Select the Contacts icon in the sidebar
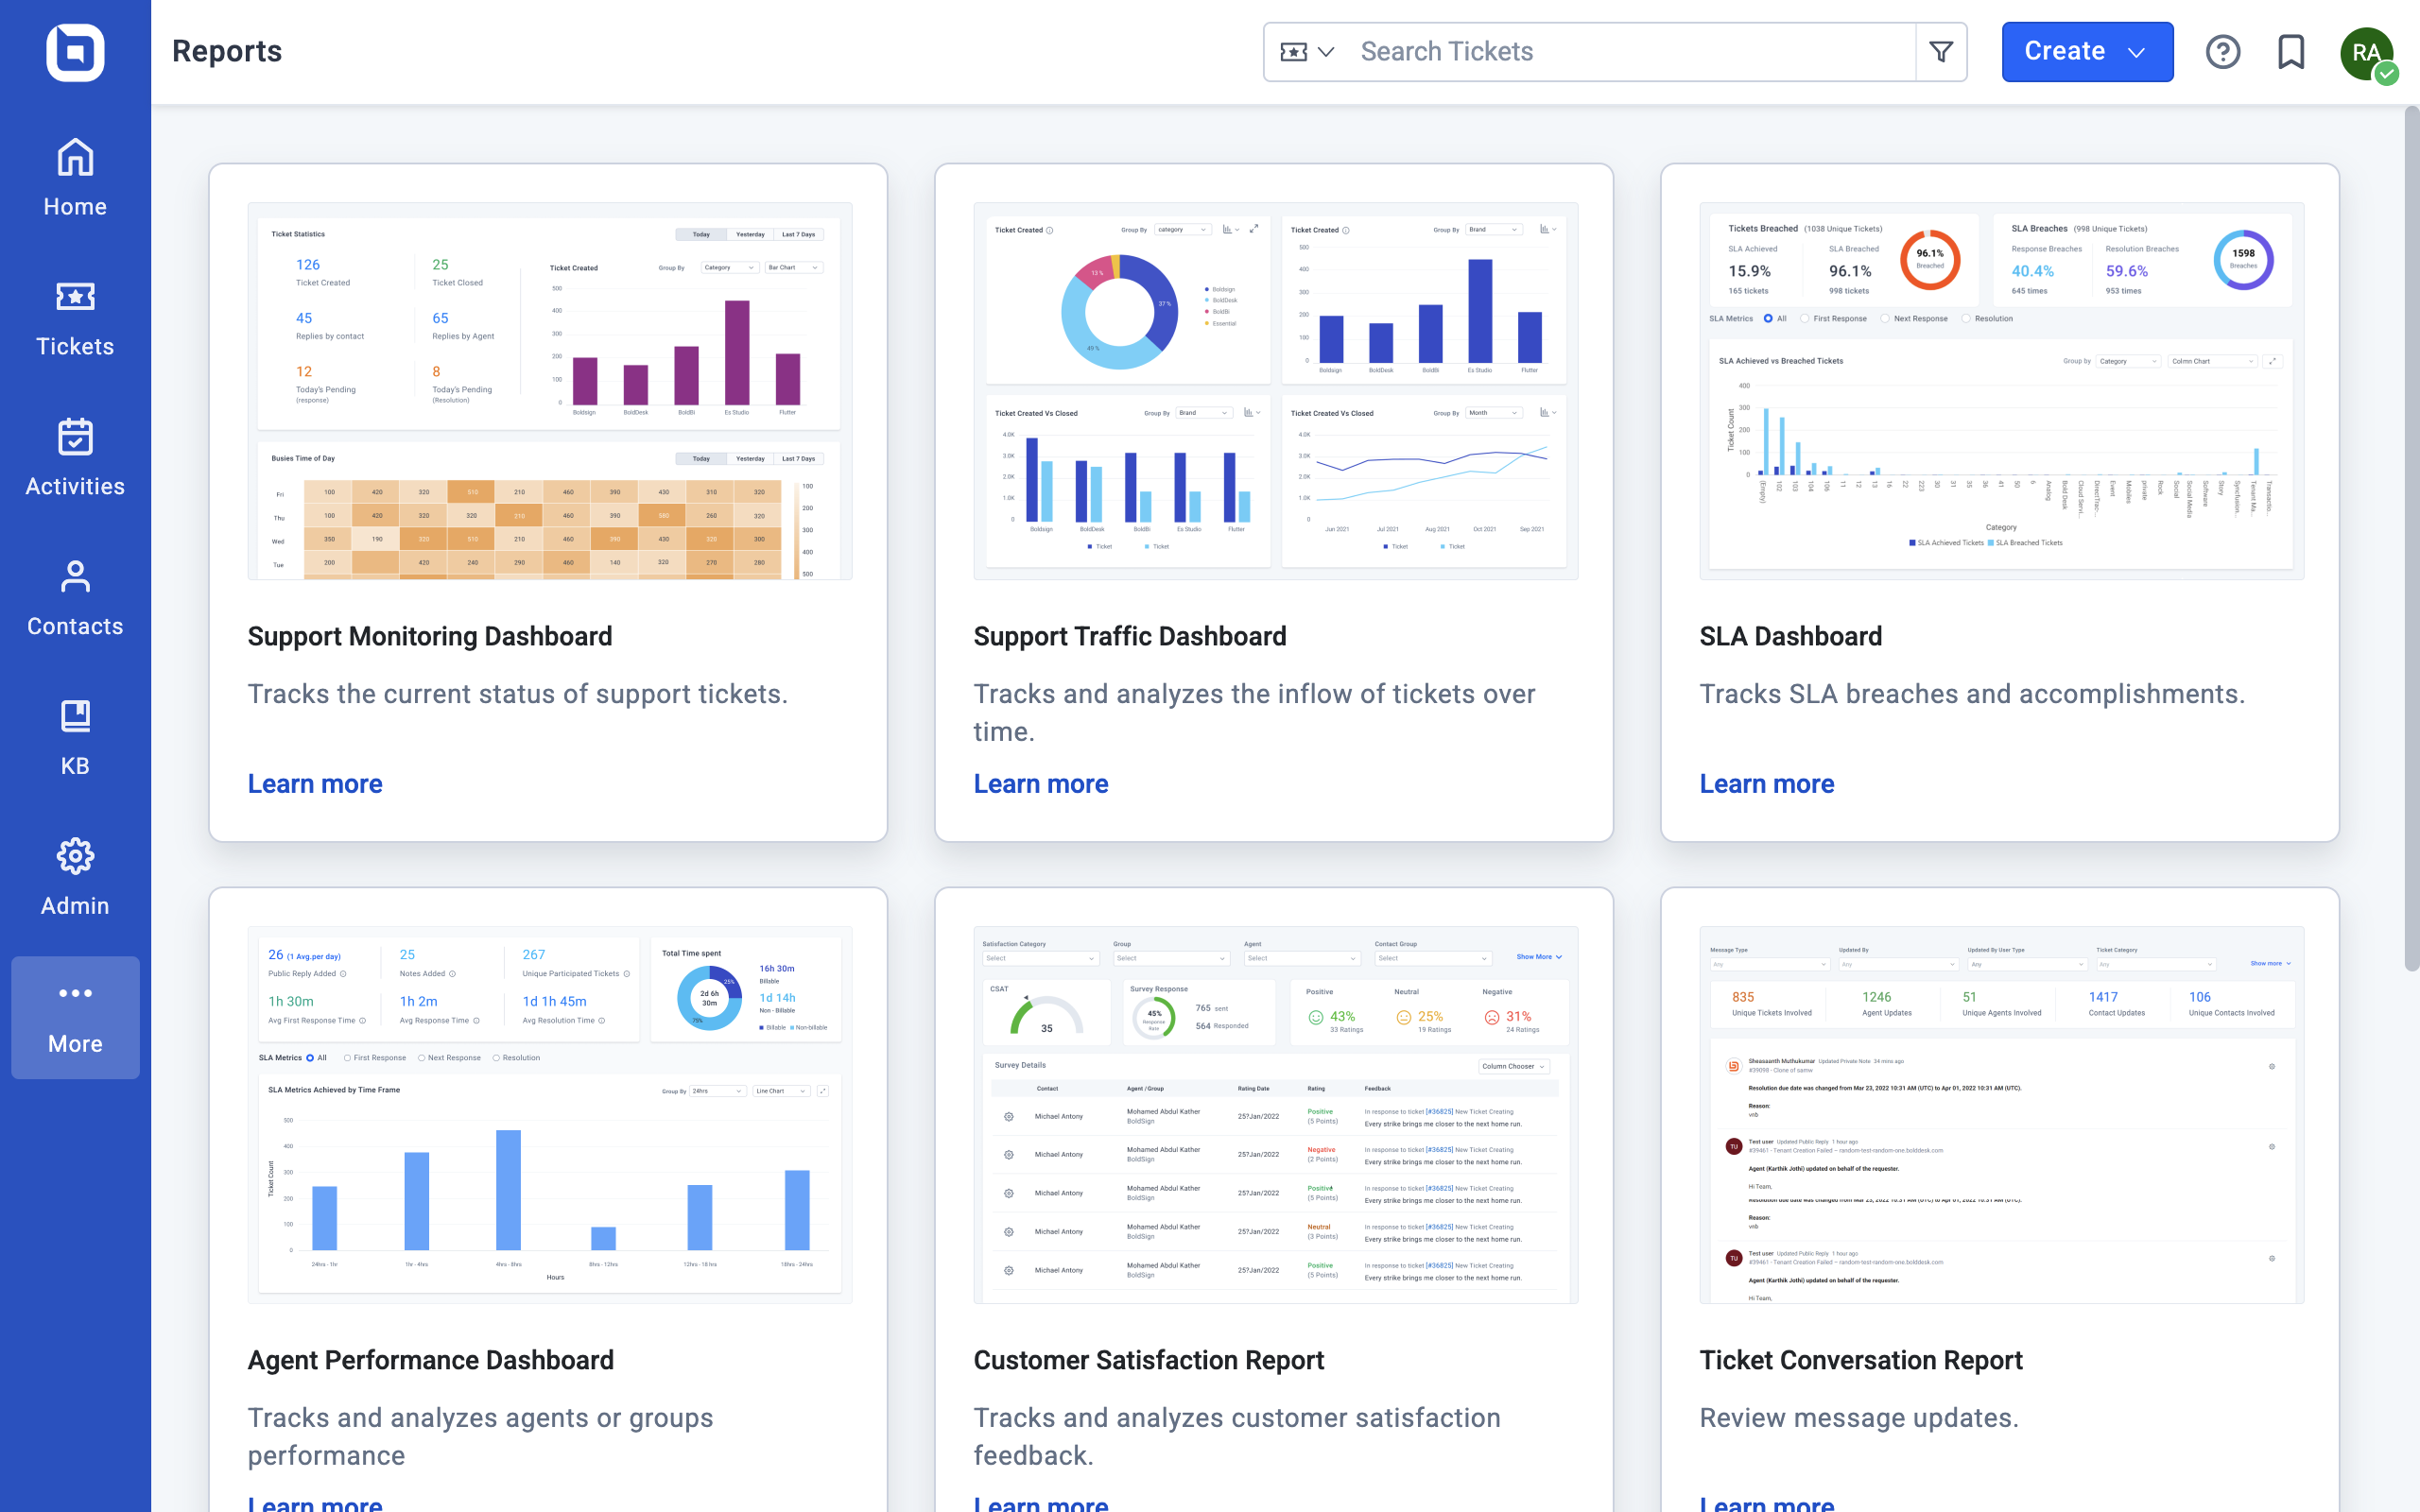Image resolution: width=2420 pixels, height=1512 pixels. click(75, 595)
